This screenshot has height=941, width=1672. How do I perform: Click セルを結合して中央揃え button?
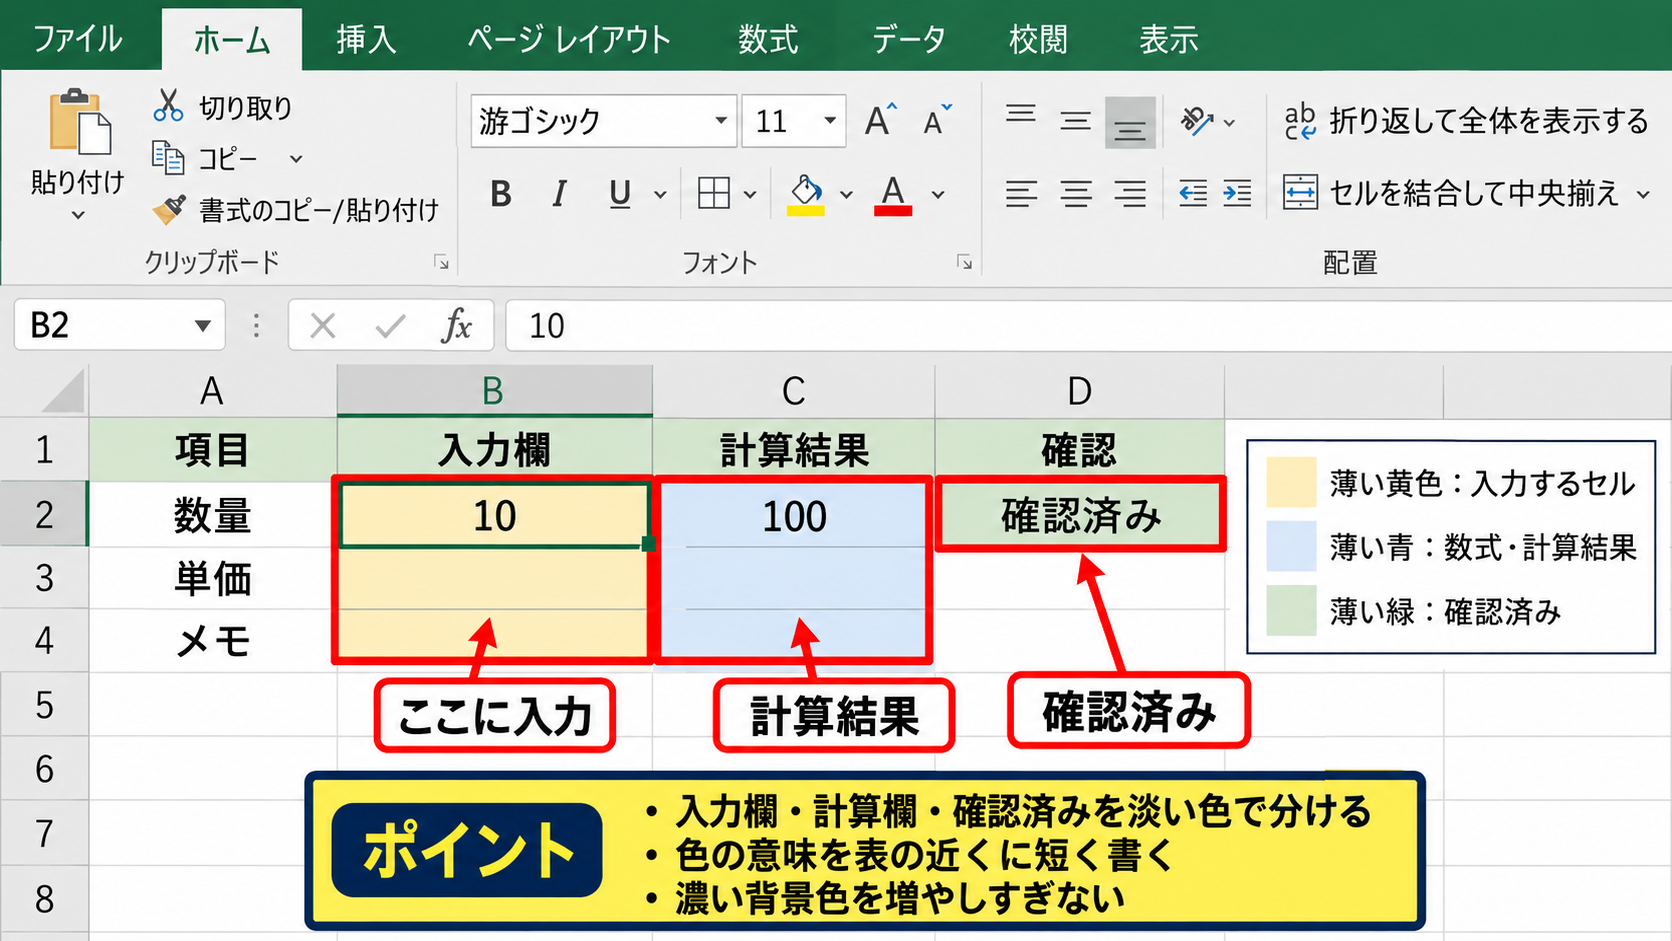(x=1452, y=193)
